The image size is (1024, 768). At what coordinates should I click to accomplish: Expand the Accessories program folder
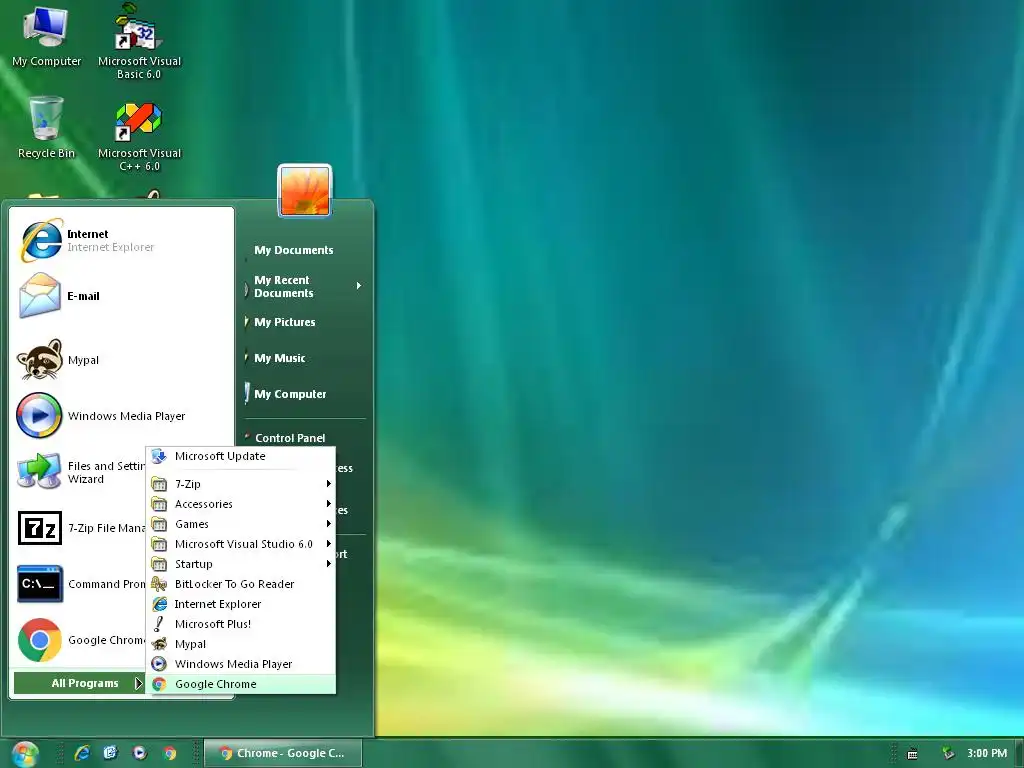point(241,504)
